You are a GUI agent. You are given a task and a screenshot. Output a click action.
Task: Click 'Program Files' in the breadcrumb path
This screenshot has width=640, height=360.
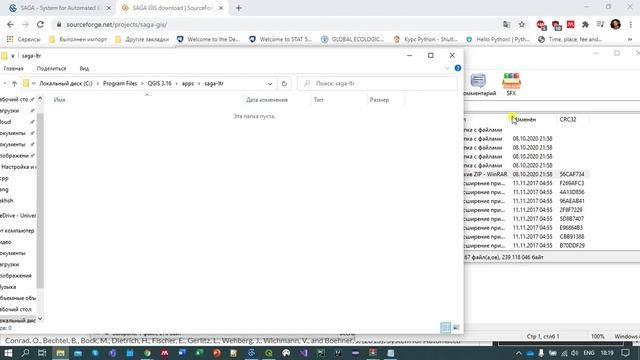[x=120, y=83]
